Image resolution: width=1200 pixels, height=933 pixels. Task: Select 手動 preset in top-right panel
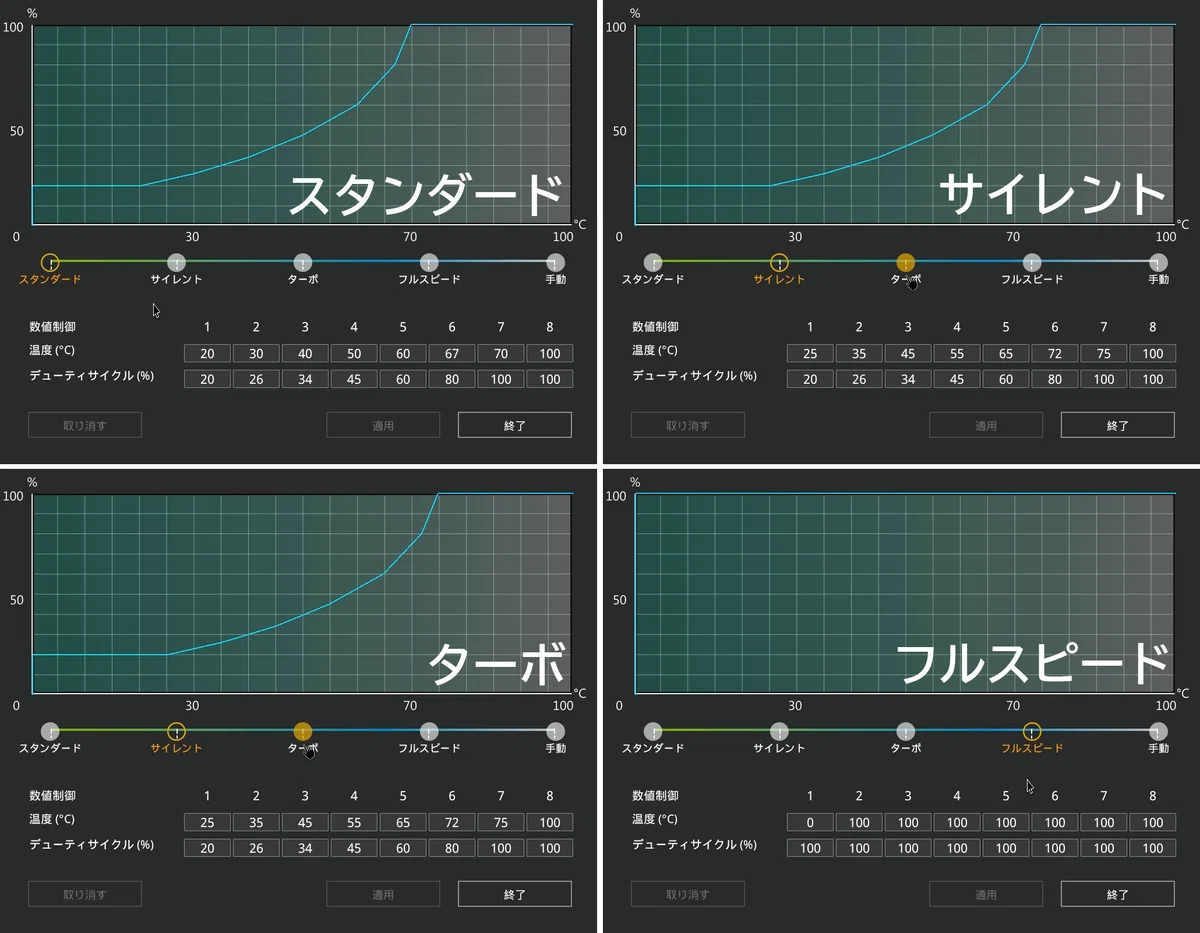(x=1159, y=262)
